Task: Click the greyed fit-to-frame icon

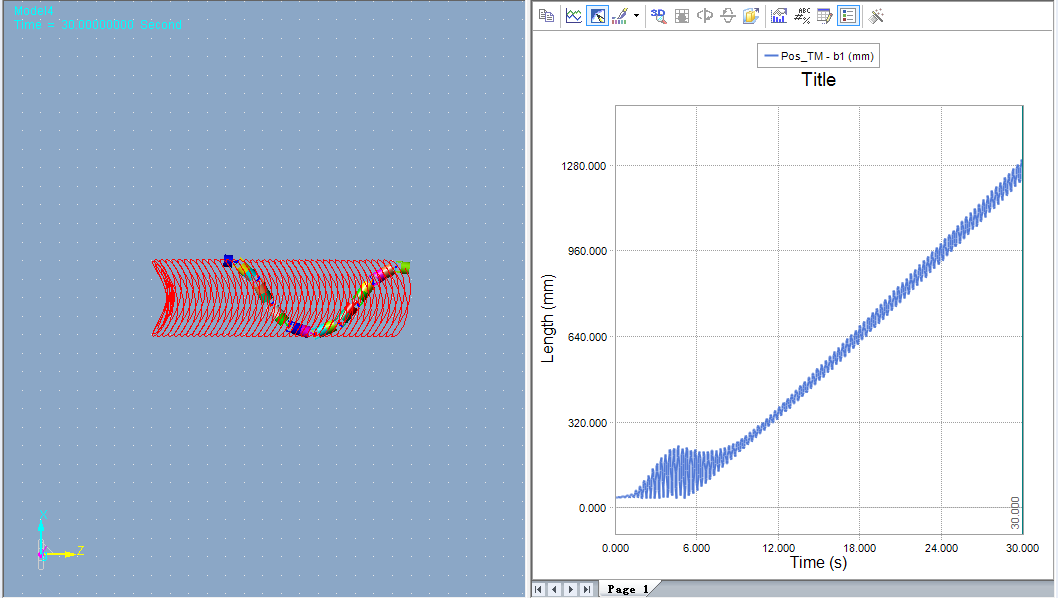Action: [682, 16]
